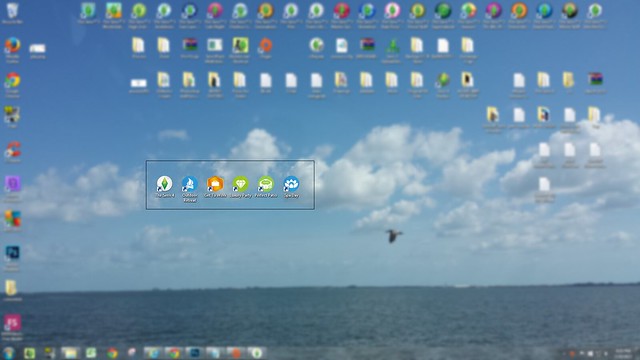Select the Outdoor Retreat shortcut icon
This screenshot has width=640, height=360.
pos(190,184)
